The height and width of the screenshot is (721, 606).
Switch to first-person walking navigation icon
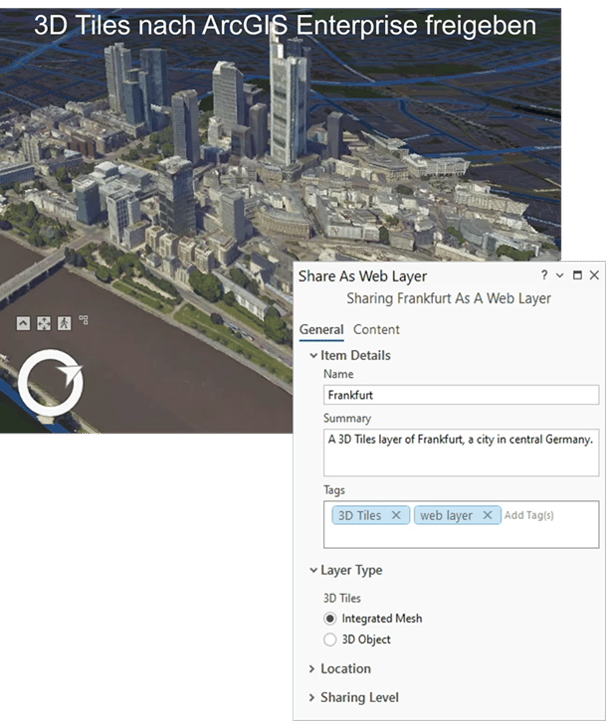64,323
